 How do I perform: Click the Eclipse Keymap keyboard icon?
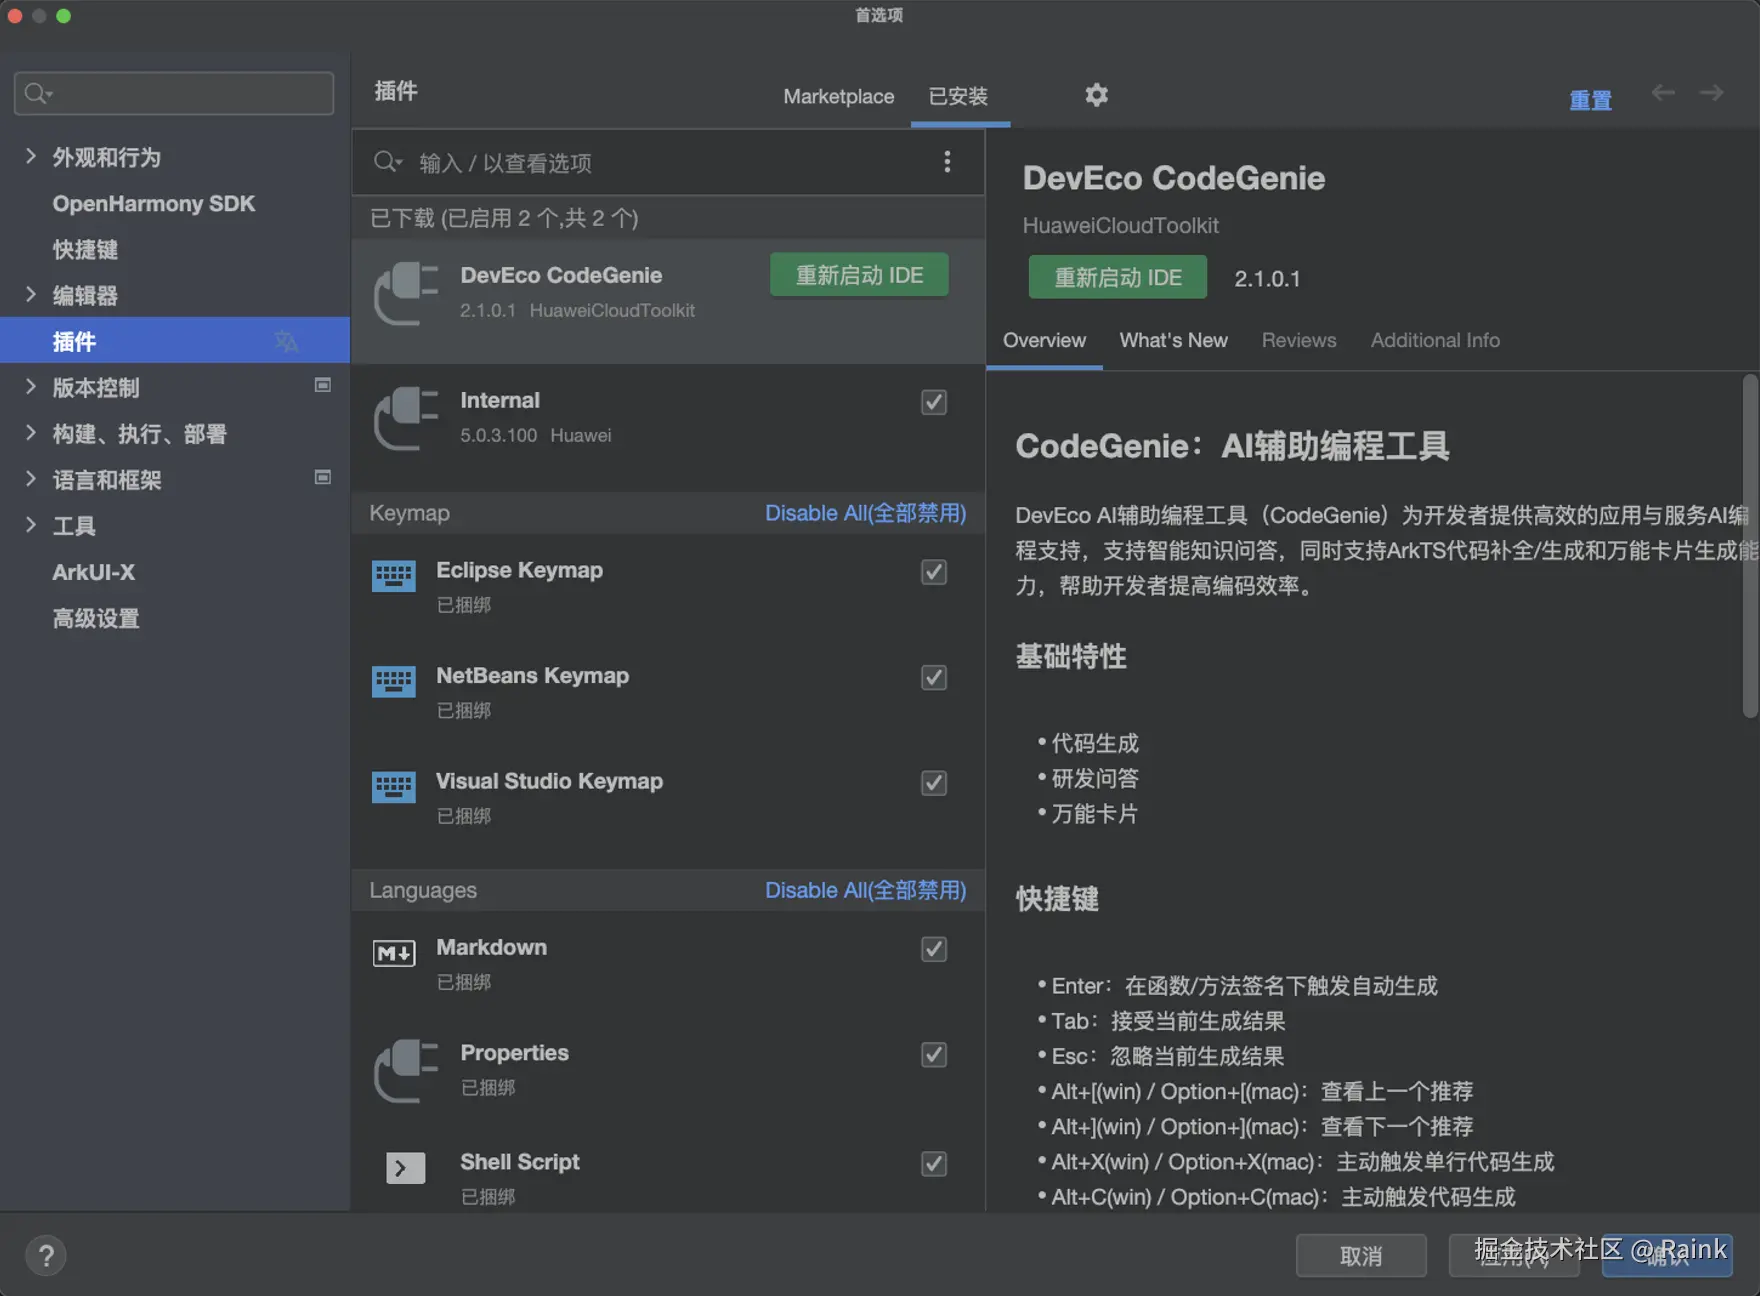point(394,576)
